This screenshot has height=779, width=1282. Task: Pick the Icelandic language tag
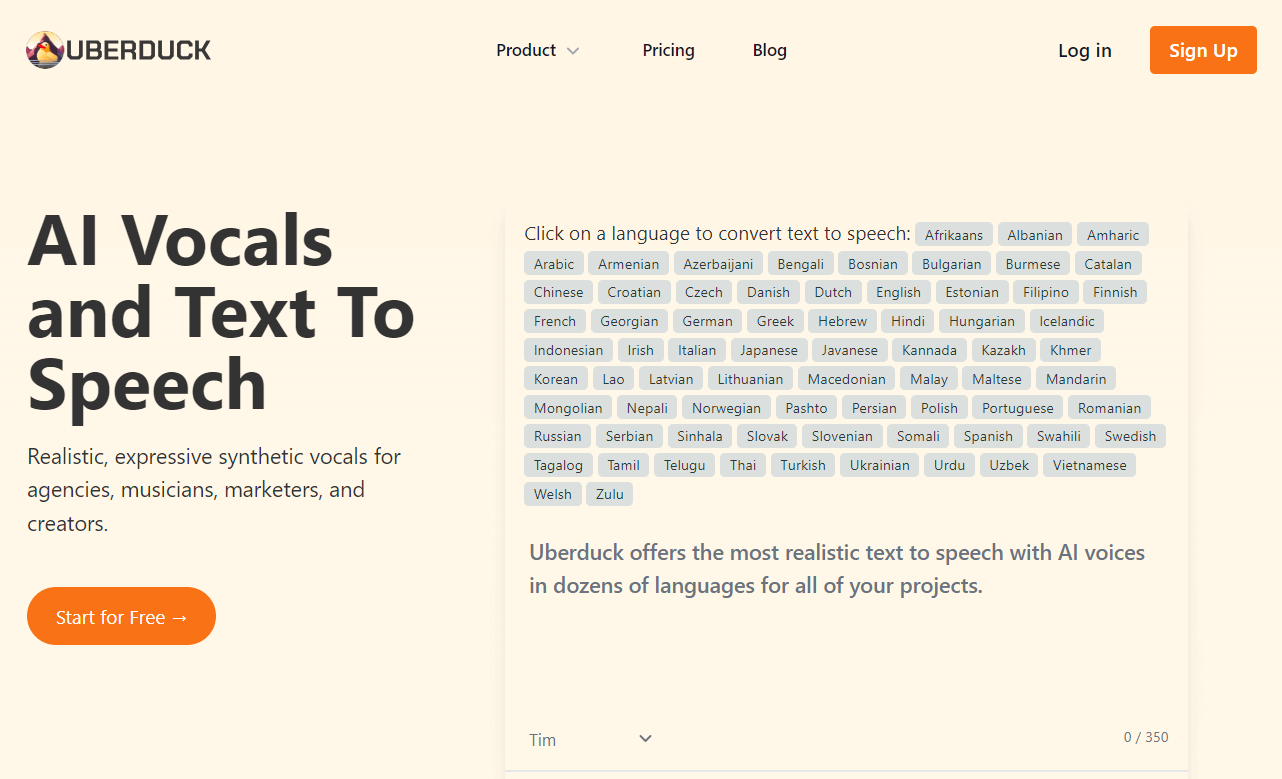click(x=1066, y=321)
